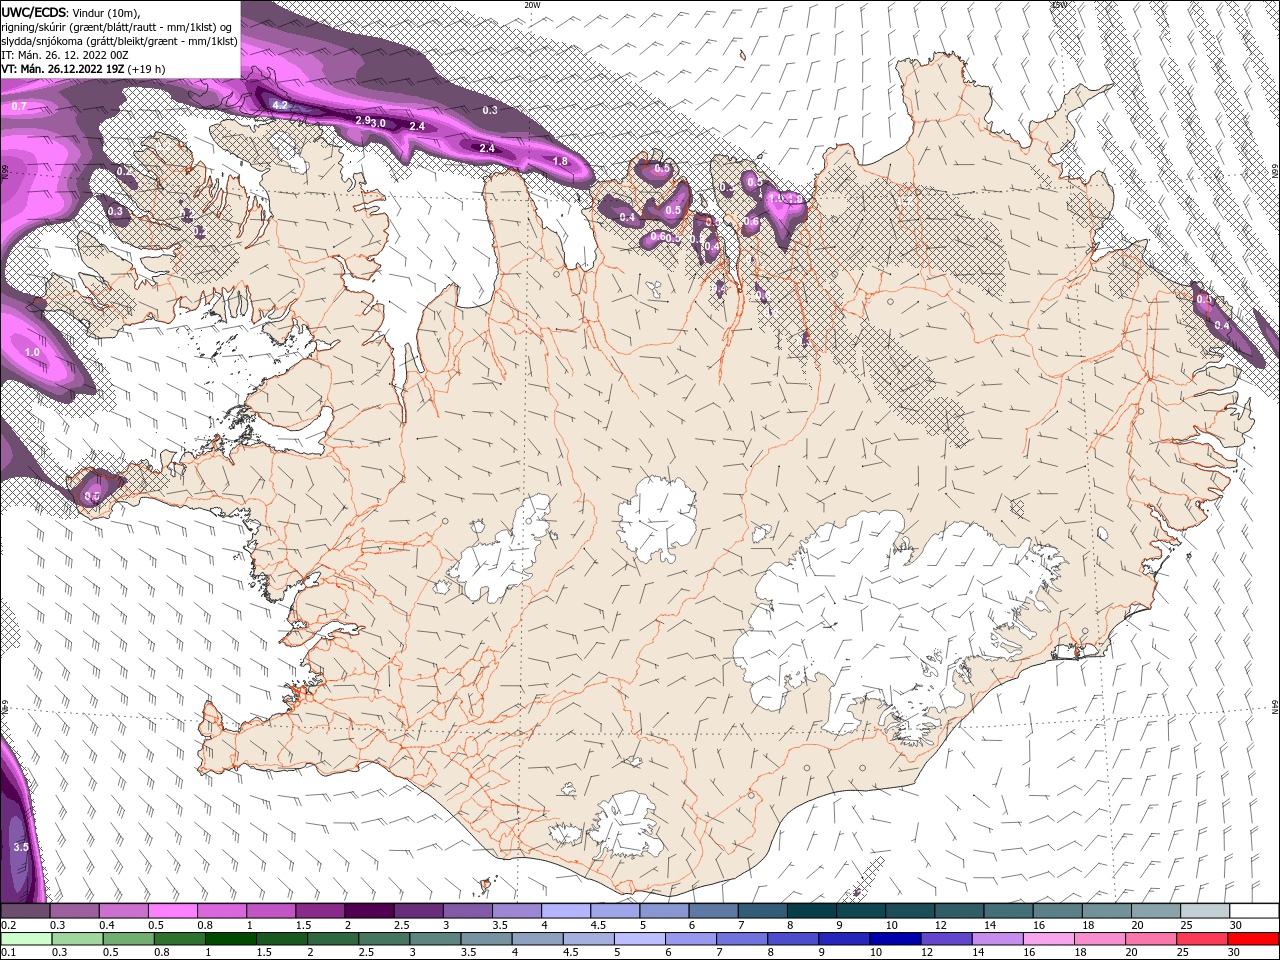Pick the upper scale swatch between 0.2 and 0.3

(25, 911)
